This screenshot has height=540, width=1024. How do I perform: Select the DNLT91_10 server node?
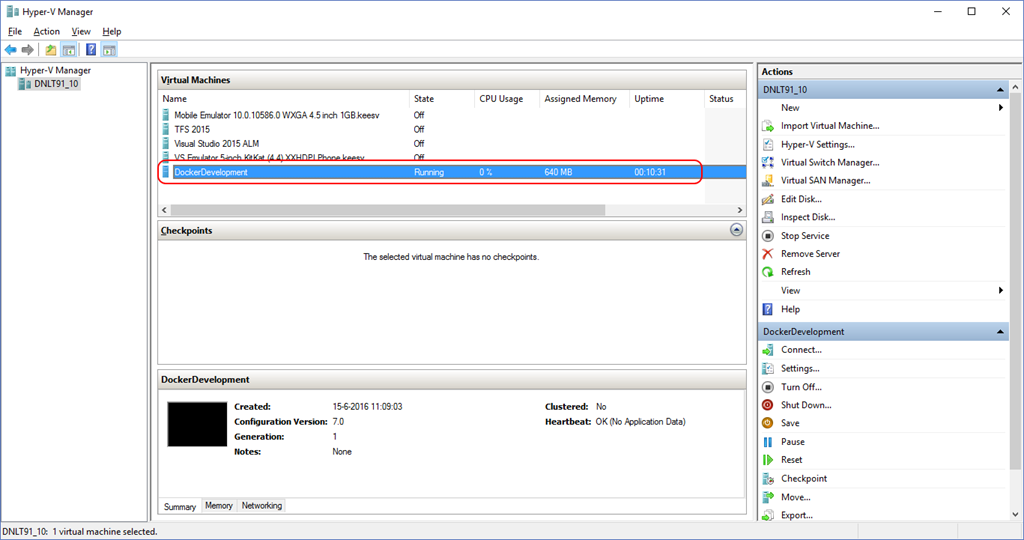pyautogui.click(x=49, y=84)
